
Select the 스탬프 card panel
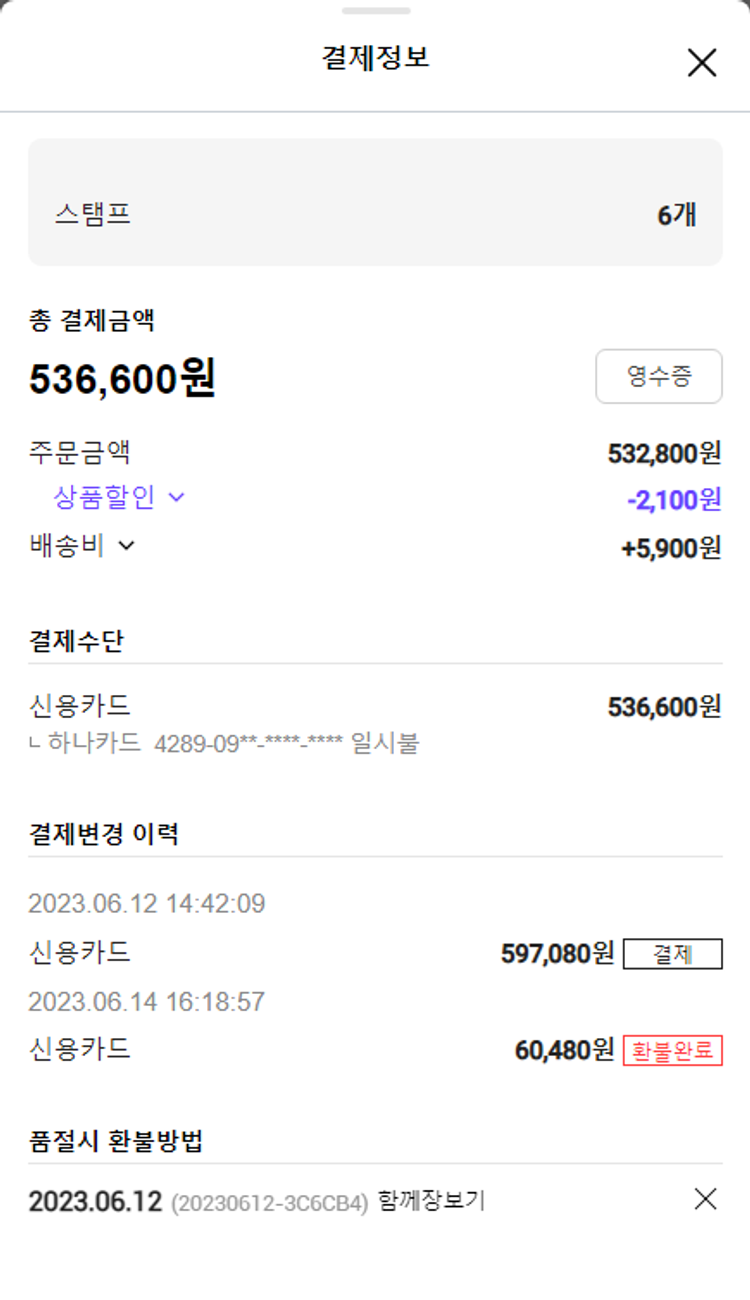point(375,202)
